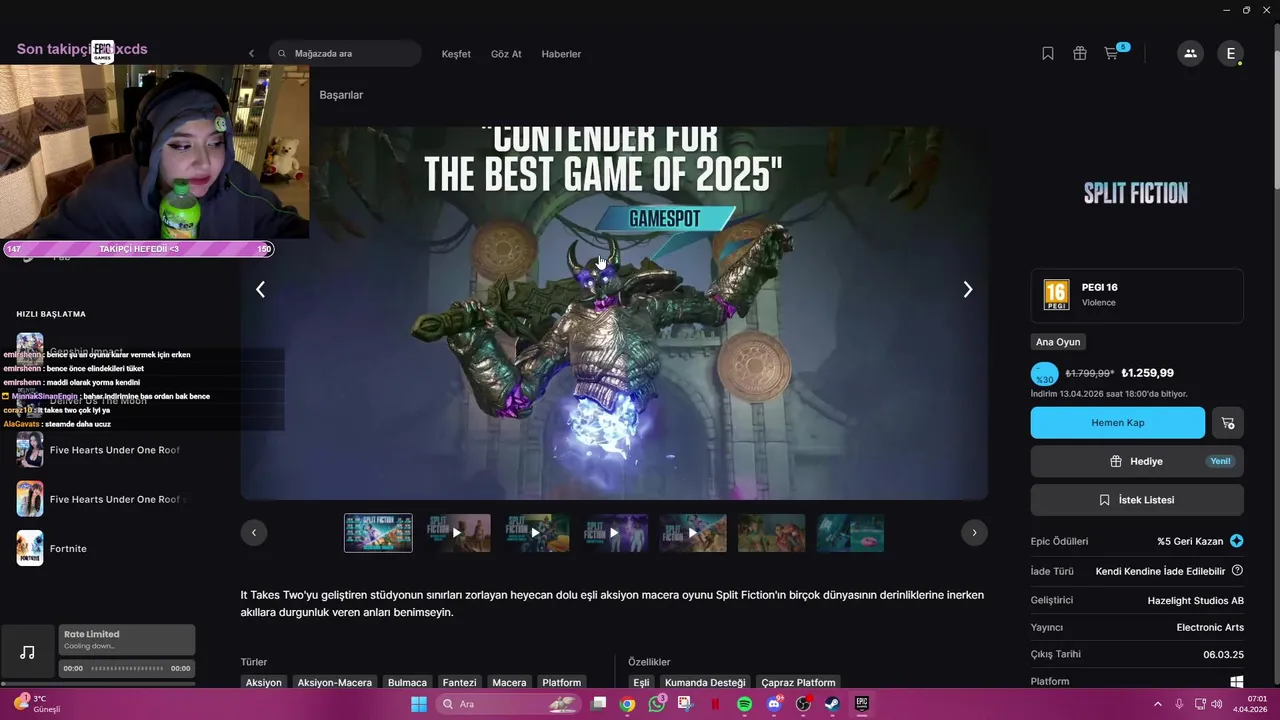Open the wishlist bookmark icon in header
This screenshot has width=1280, height=720.
point(1048,54)
